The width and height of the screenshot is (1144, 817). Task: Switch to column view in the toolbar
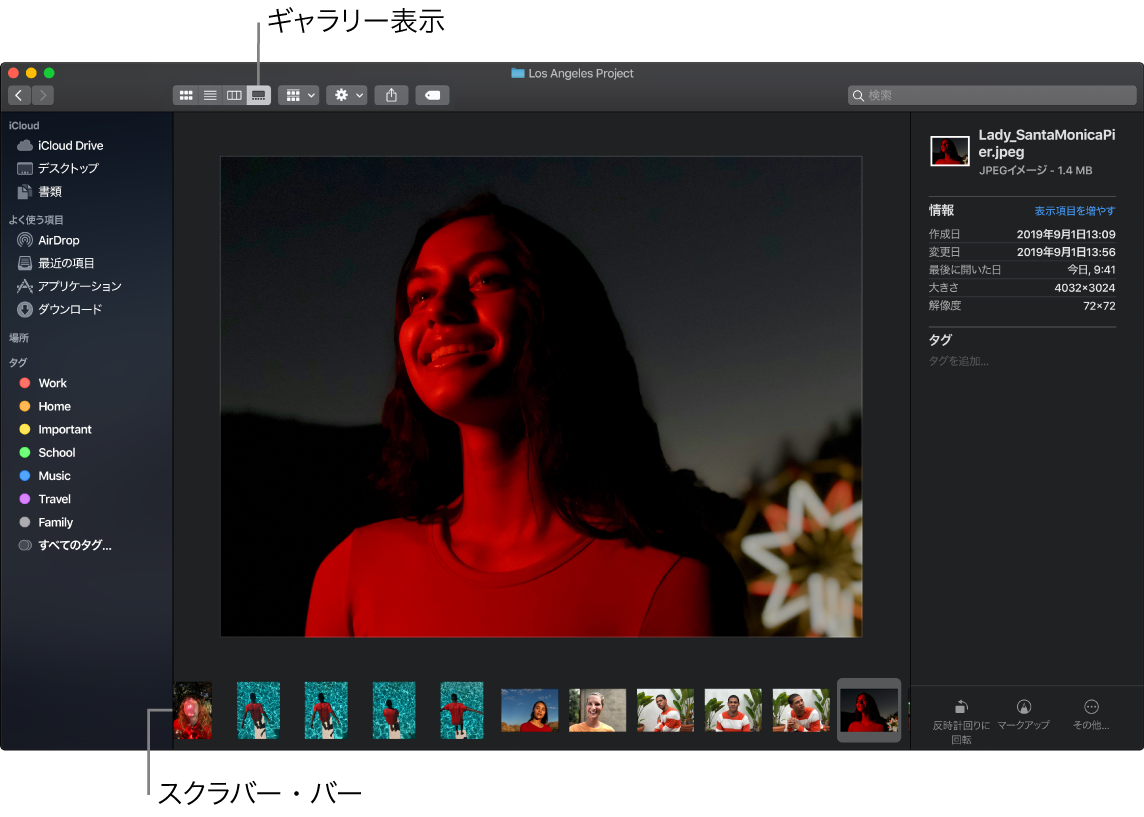point(233,94)
